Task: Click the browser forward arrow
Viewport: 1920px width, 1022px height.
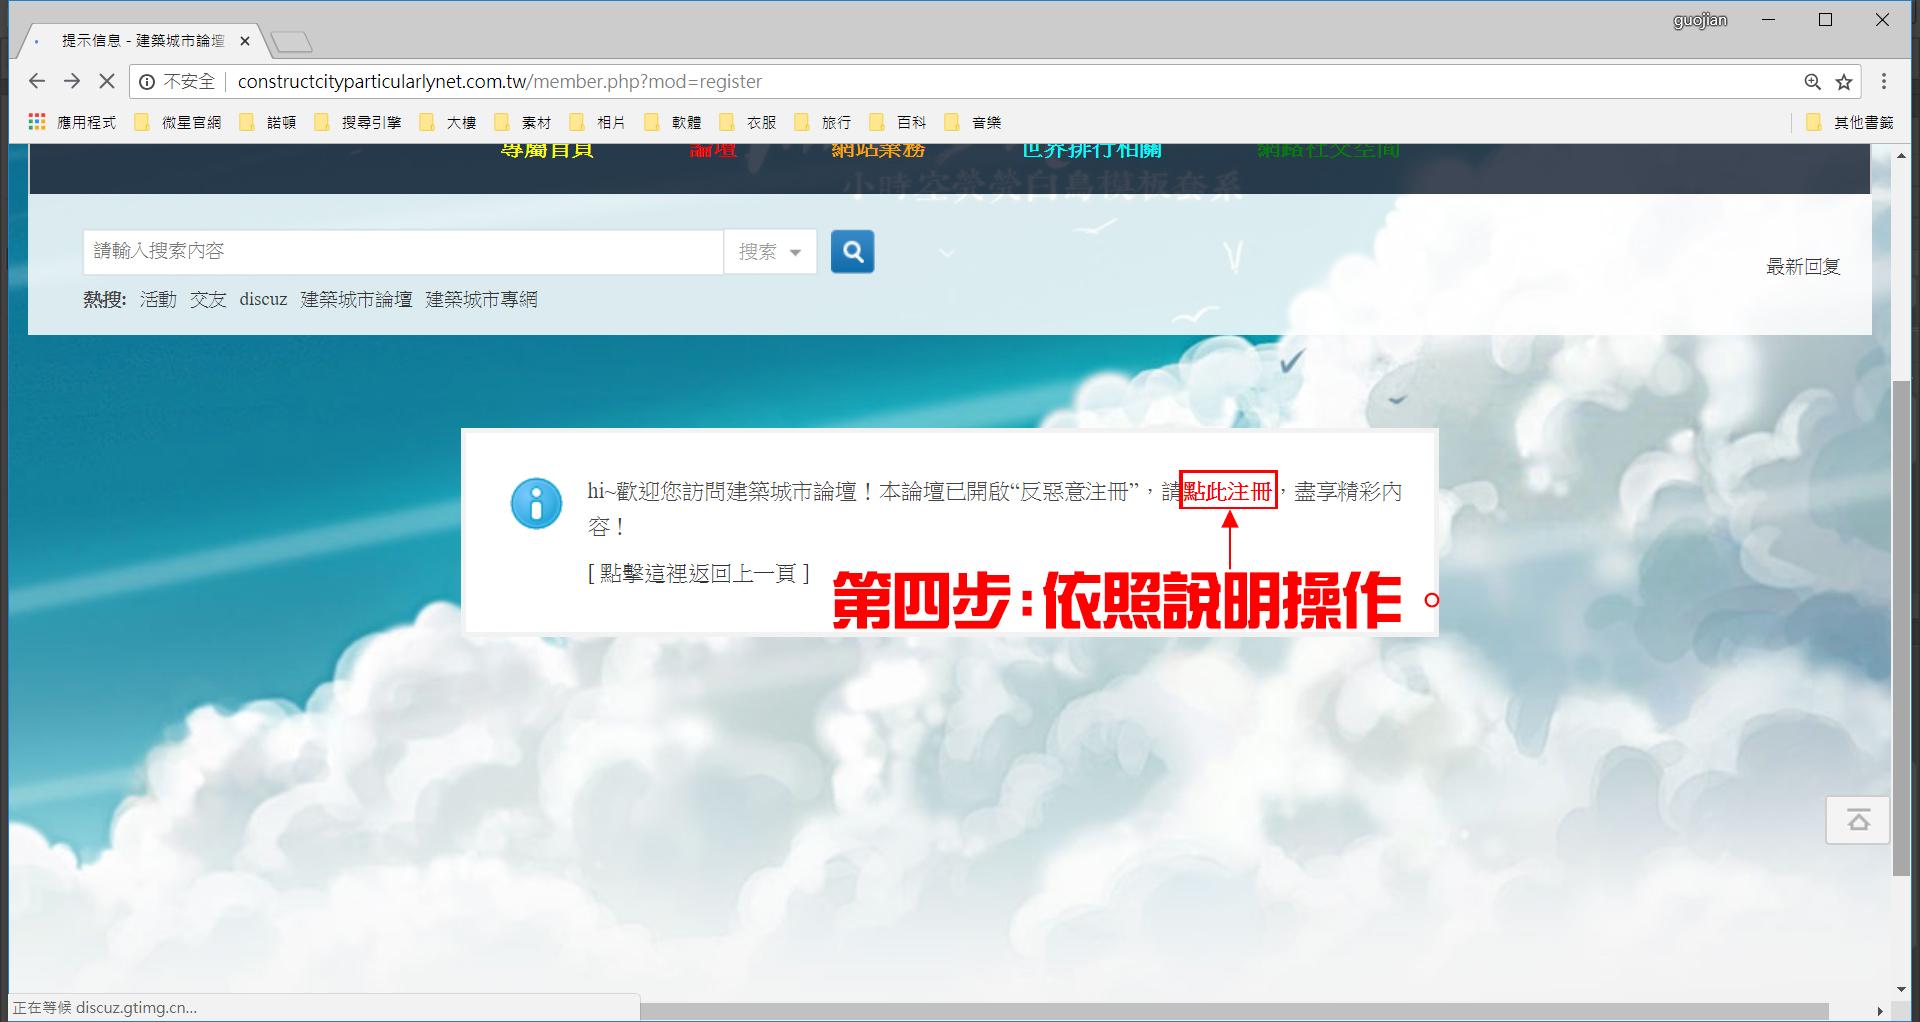Action: pos(72,81)
